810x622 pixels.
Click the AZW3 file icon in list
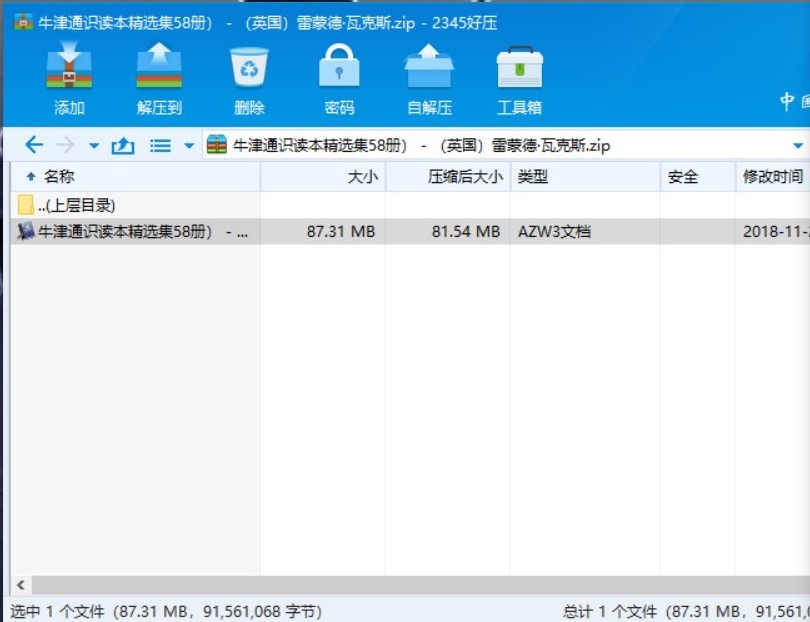25,231
